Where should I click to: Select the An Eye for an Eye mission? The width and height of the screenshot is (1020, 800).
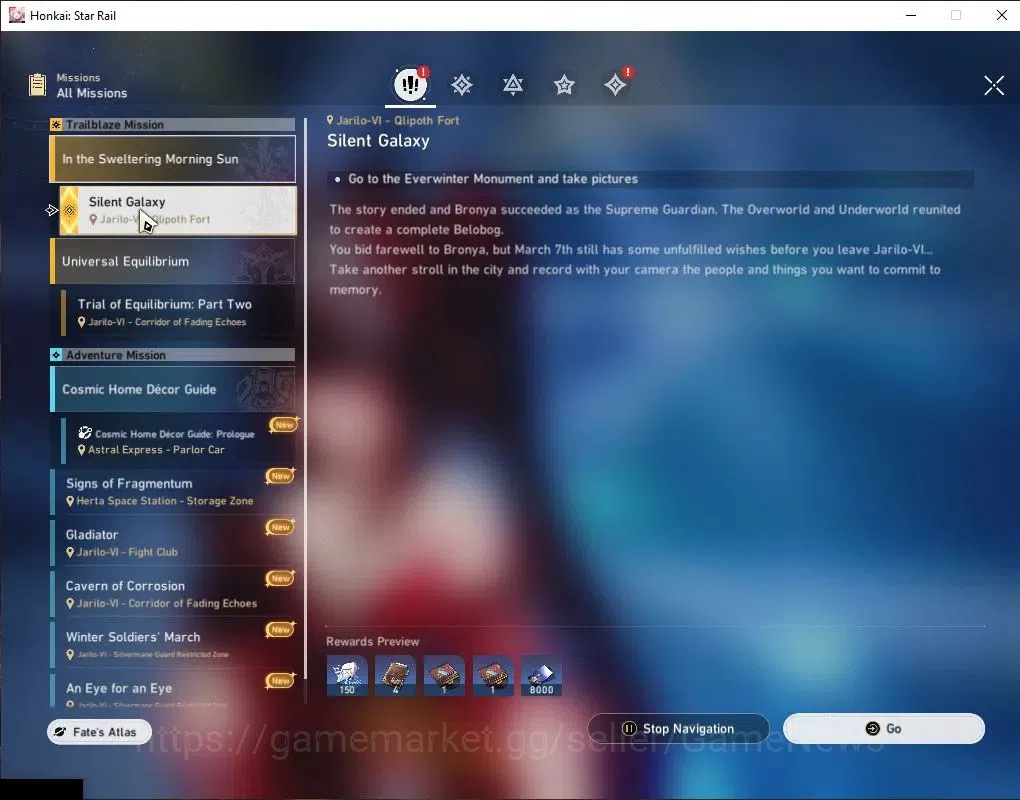(x=172, y=690)
